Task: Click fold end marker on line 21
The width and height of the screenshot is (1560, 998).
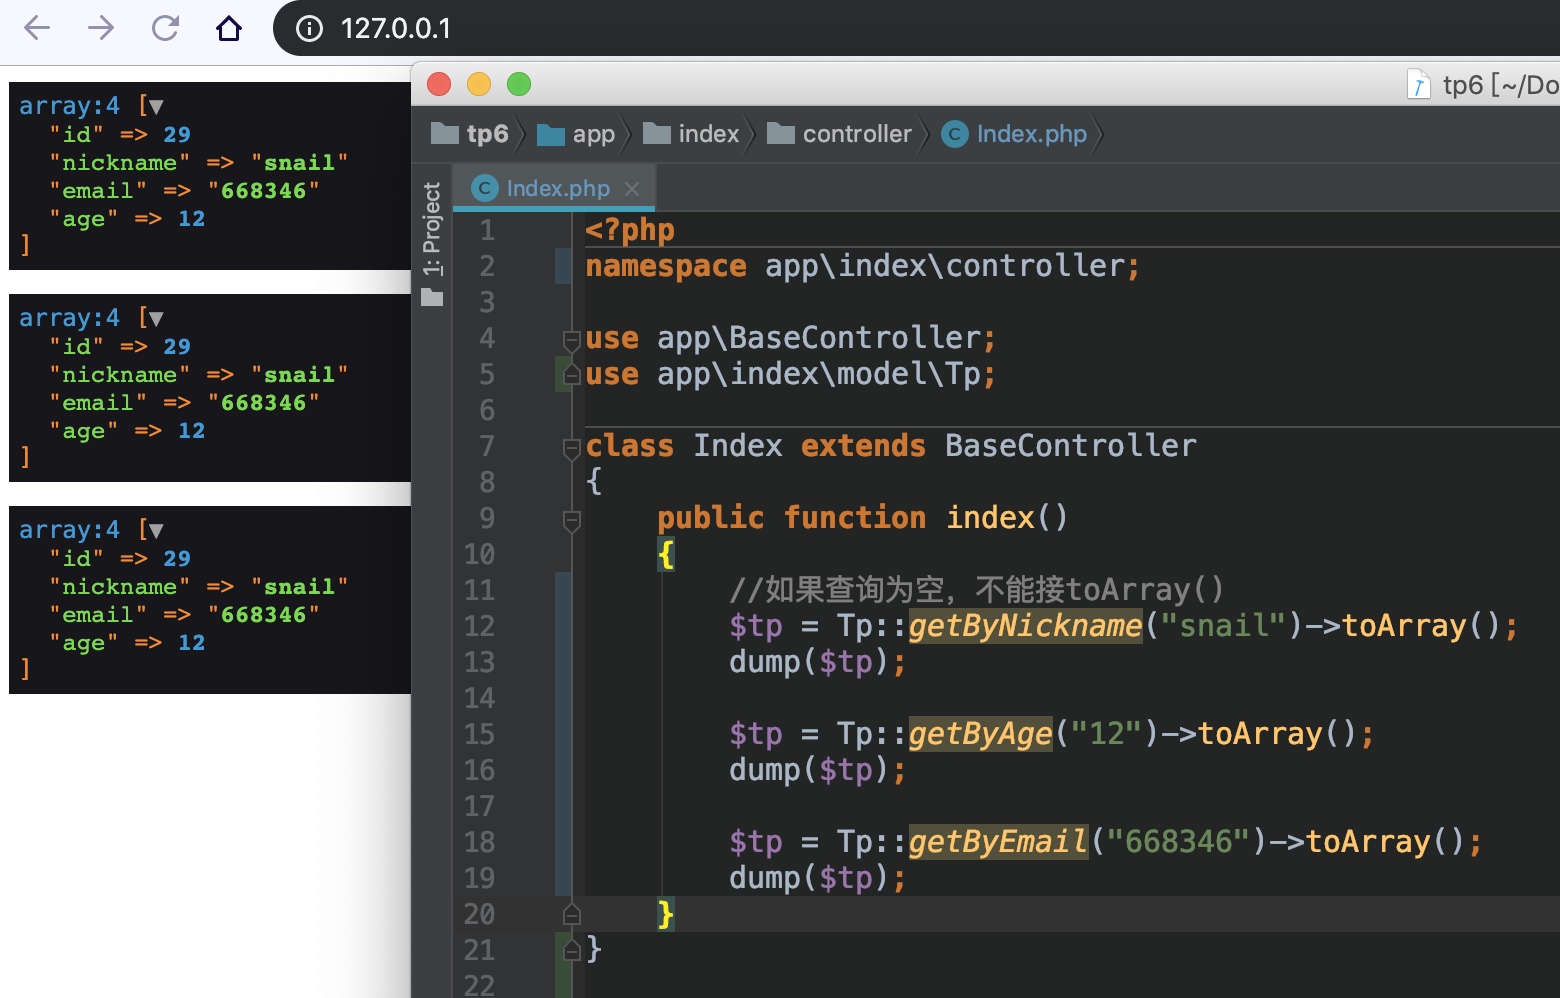Action: (x=571, y=949)
